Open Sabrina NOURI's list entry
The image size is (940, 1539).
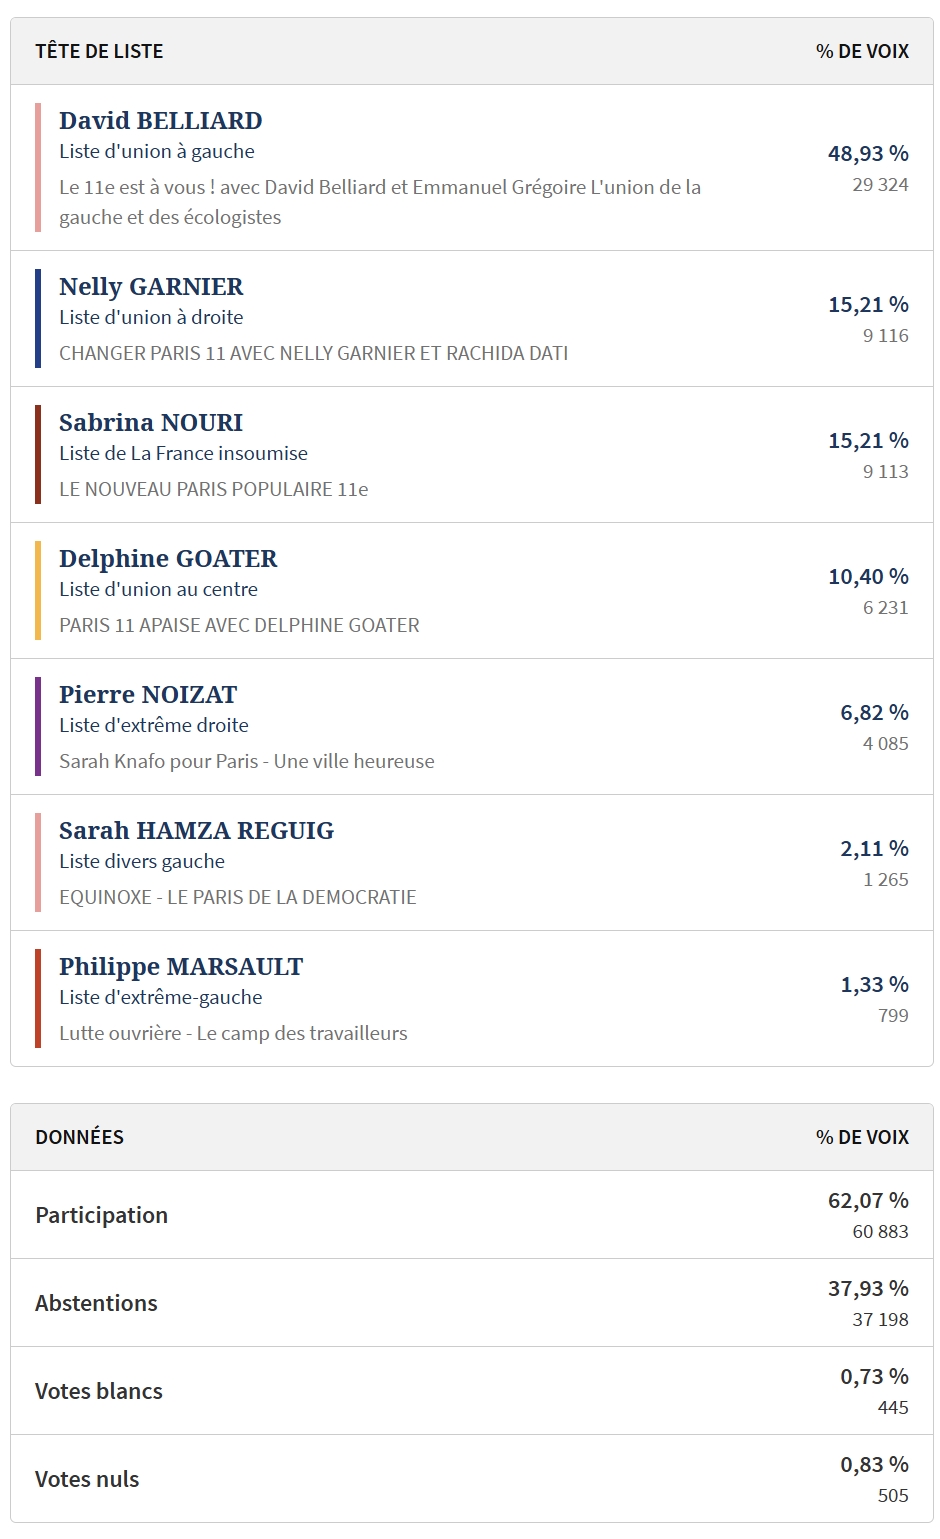pos(151,423)
